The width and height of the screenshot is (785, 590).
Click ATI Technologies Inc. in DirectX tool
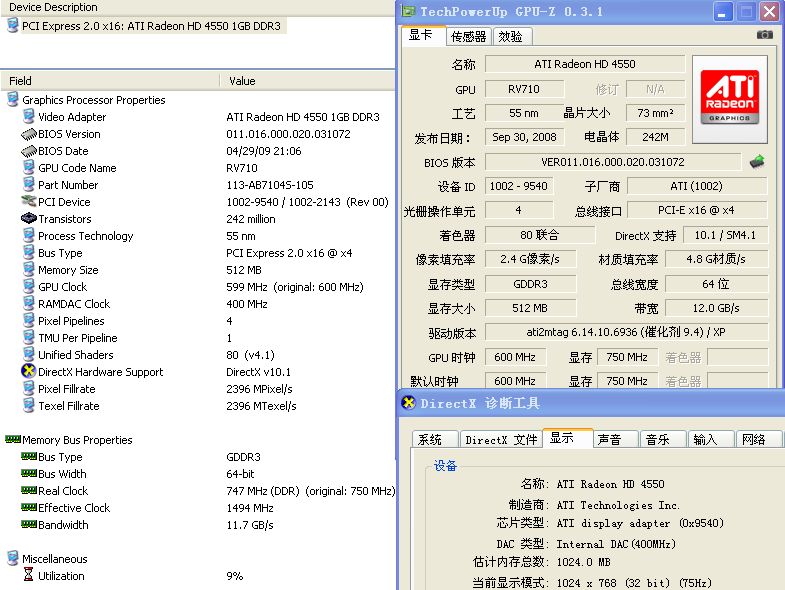pos(618,505)
